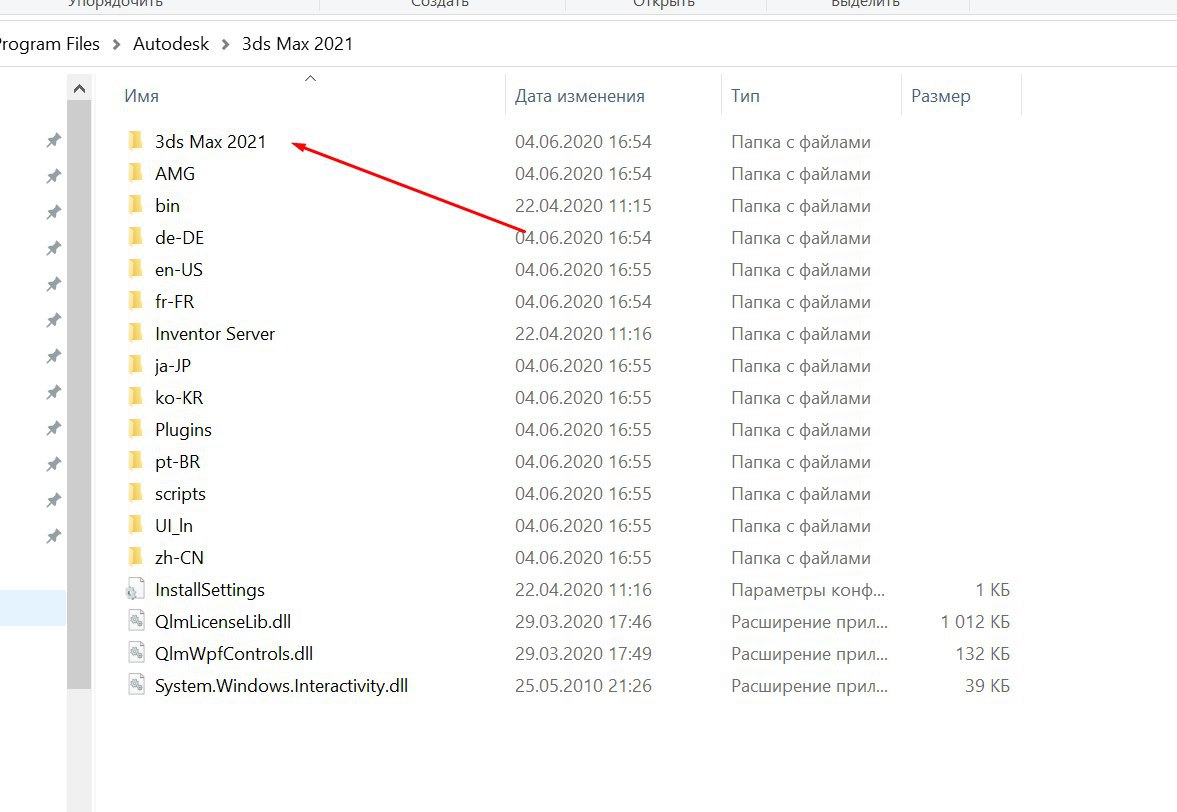Click the navigation pane scrollbar track
Image resolution: width=1177 pixels, height=812 pixels.
click(x=79, y=750)
